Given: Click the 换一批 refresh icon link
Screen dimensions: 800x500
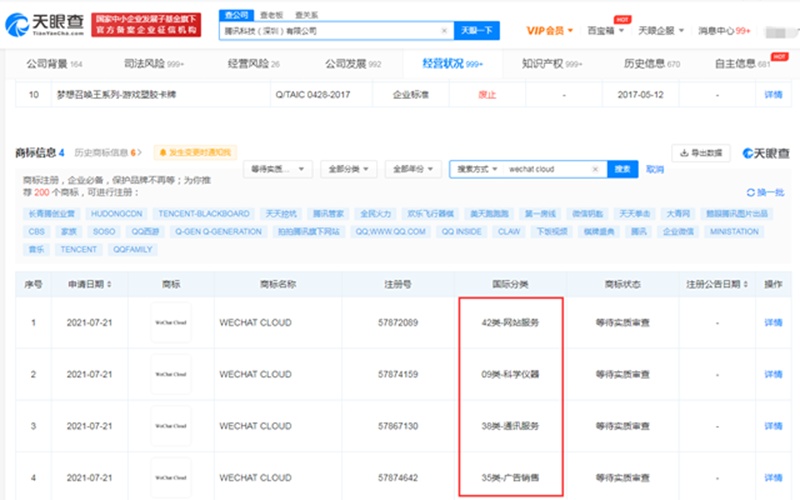Looking at the screenshot, I should (765, 192).
